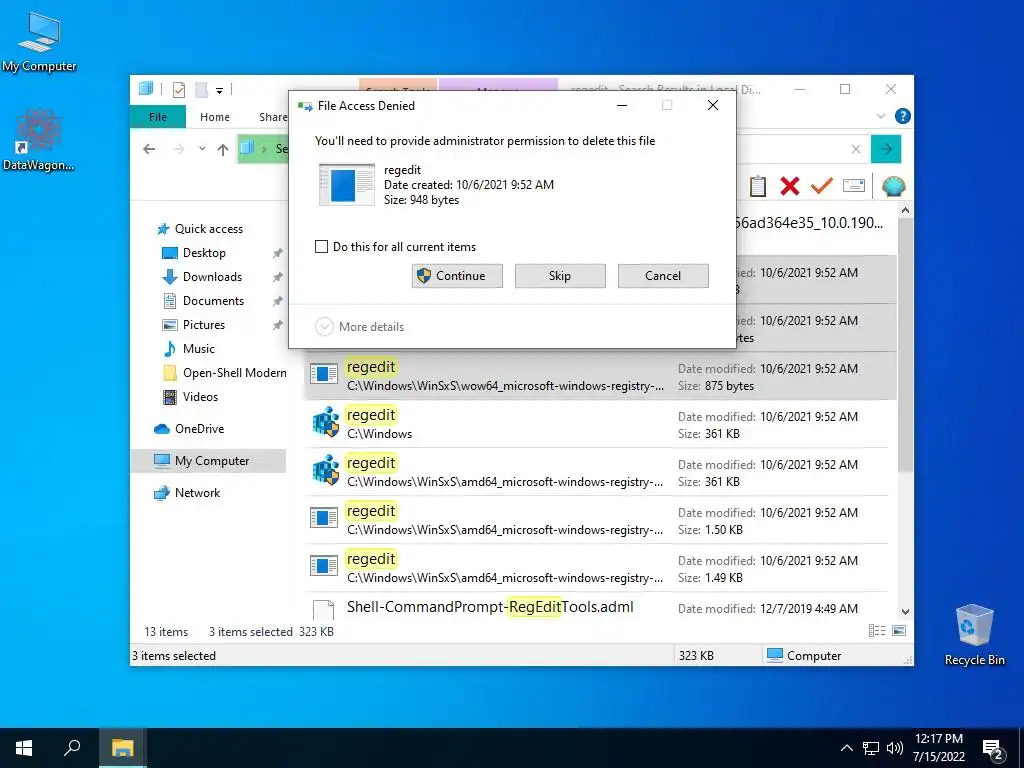This screenshot has width=1024, height=768.
Task: Click the Paste clipboard toolbar icon
Action: 758,186
